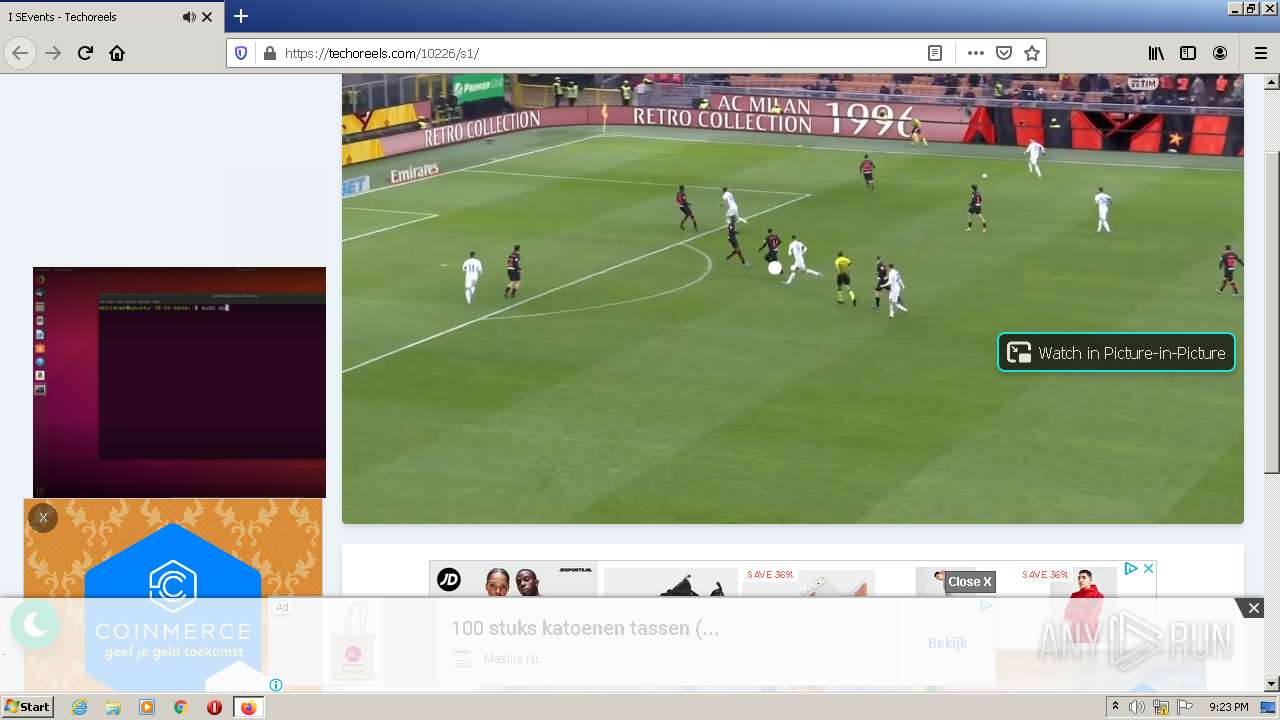
Task: Open JD Sports logo ad
Action: tap(449, 579)
